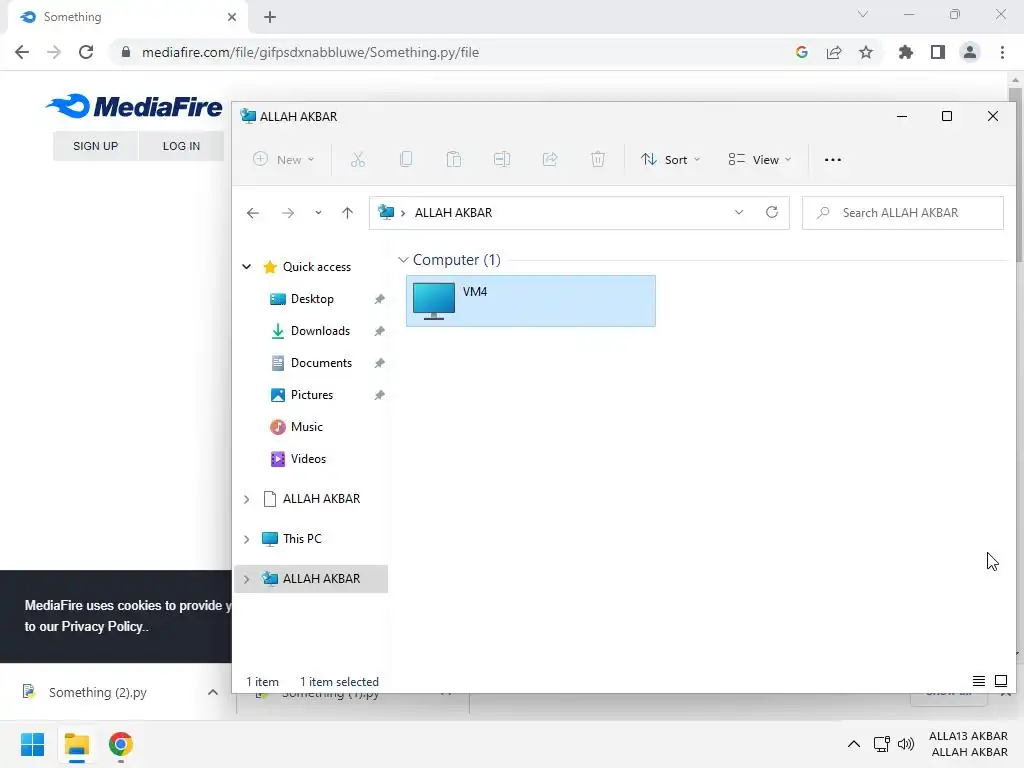Open Chrome side panel icon
Viewport: 1024px width, 768px height.
[938, 52]
